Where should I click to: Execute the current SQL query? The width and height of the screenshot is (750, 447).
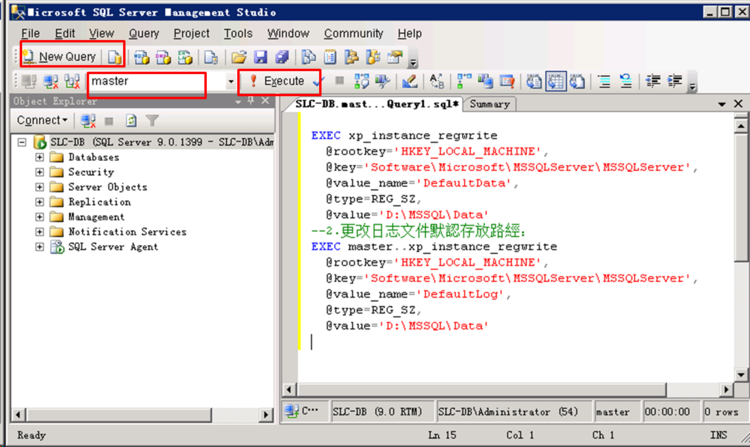click(278, 81)
